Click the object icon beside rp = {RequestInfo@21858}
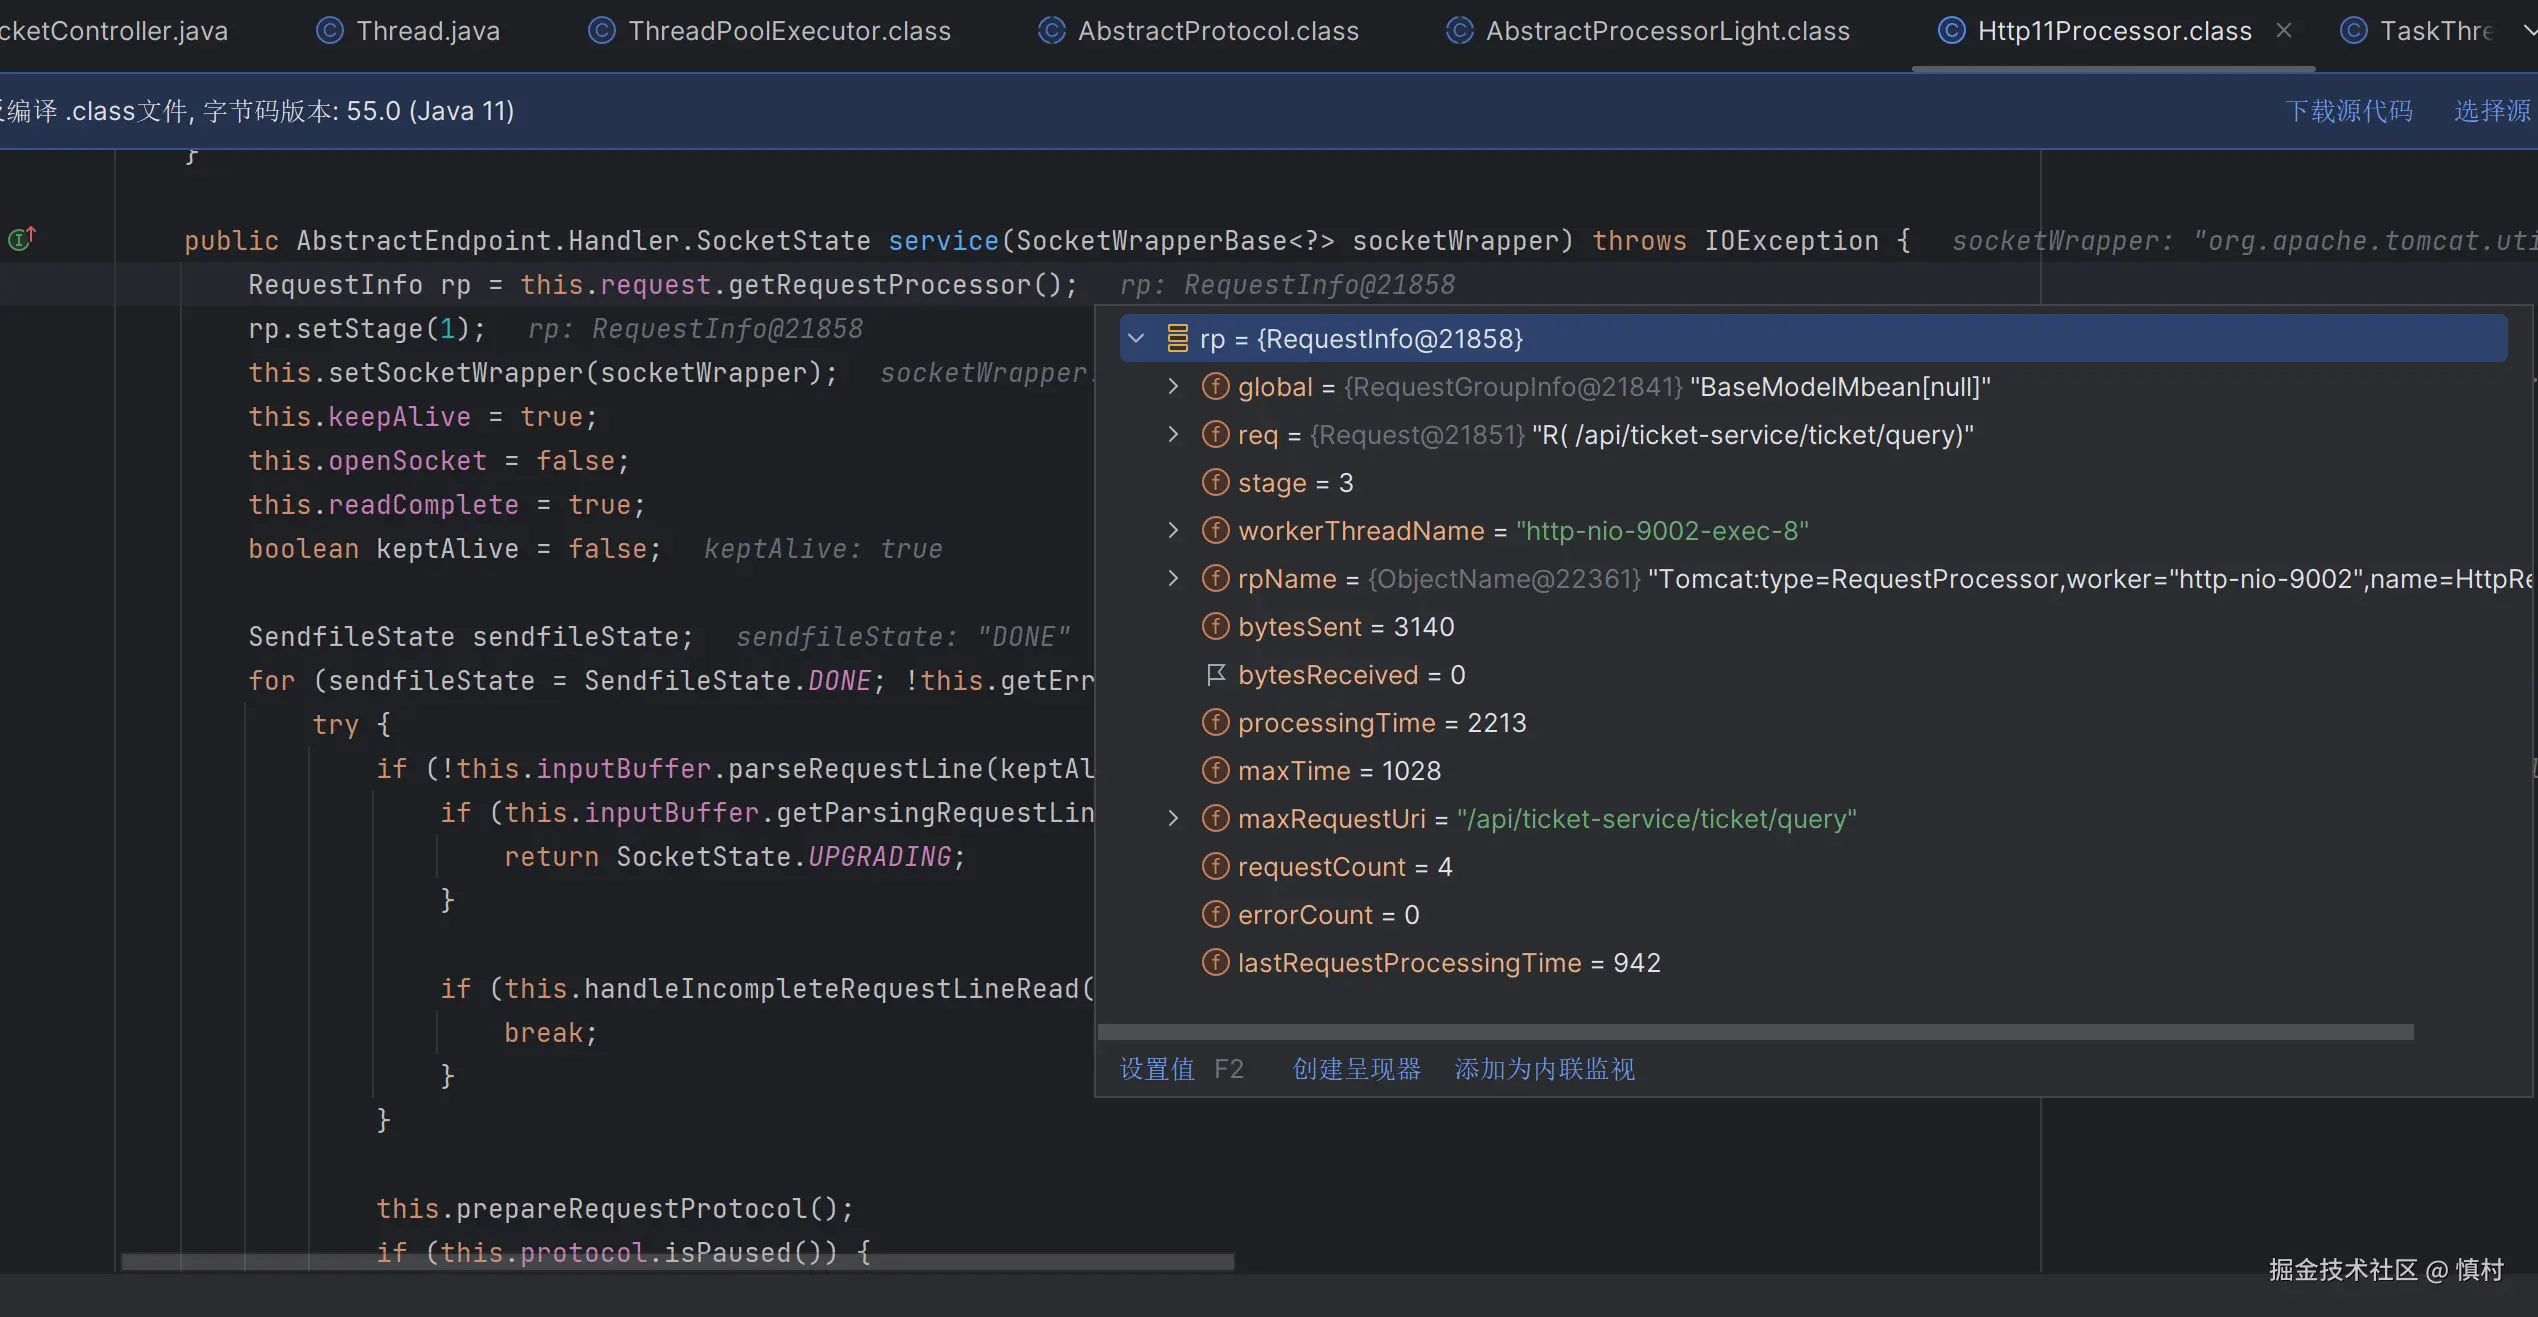Screen dimensions: 2538x1317 [1178, 339]
